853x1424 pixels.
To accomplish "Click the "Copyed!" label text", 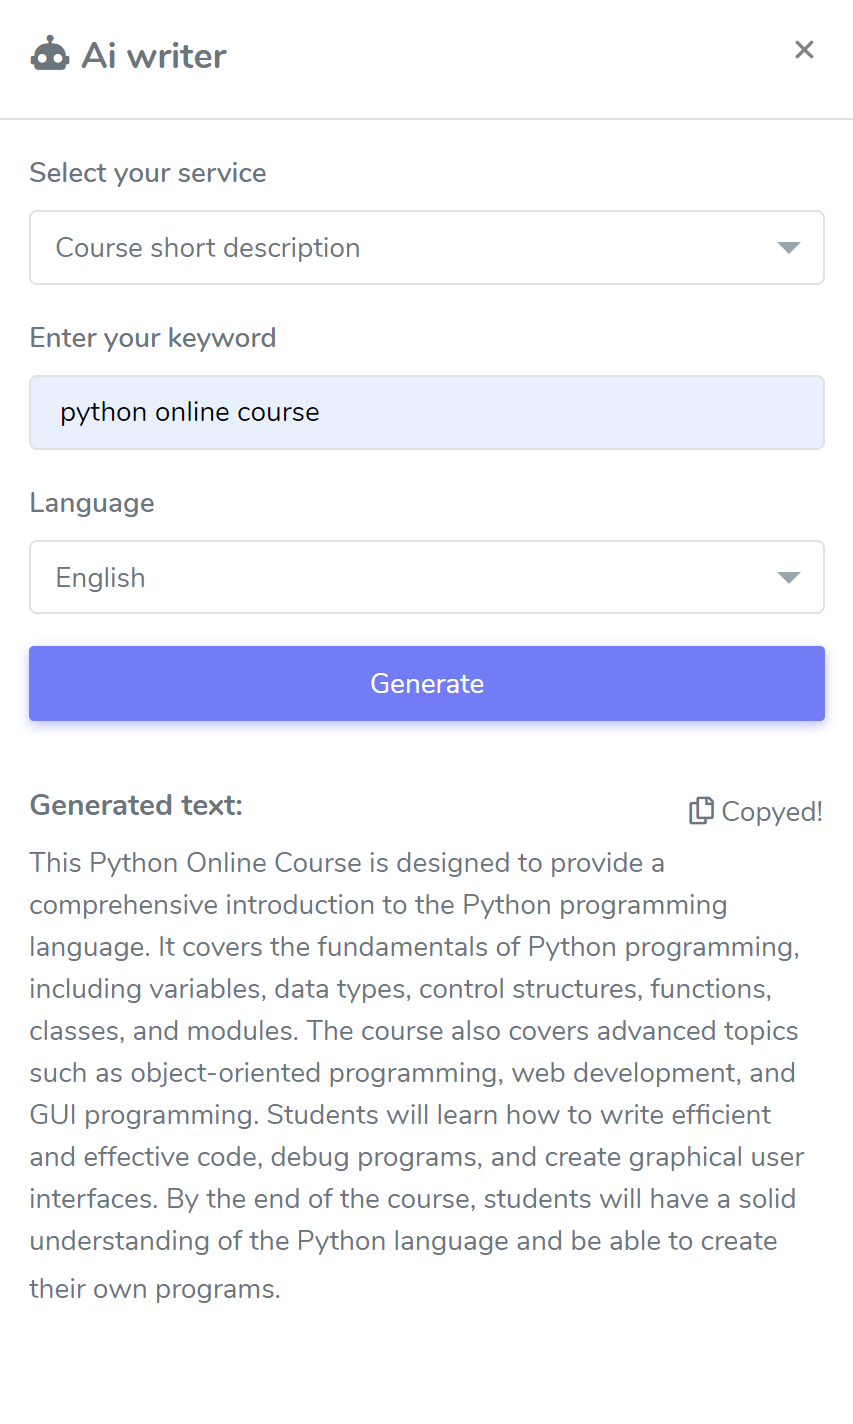I will coord(772,812).
